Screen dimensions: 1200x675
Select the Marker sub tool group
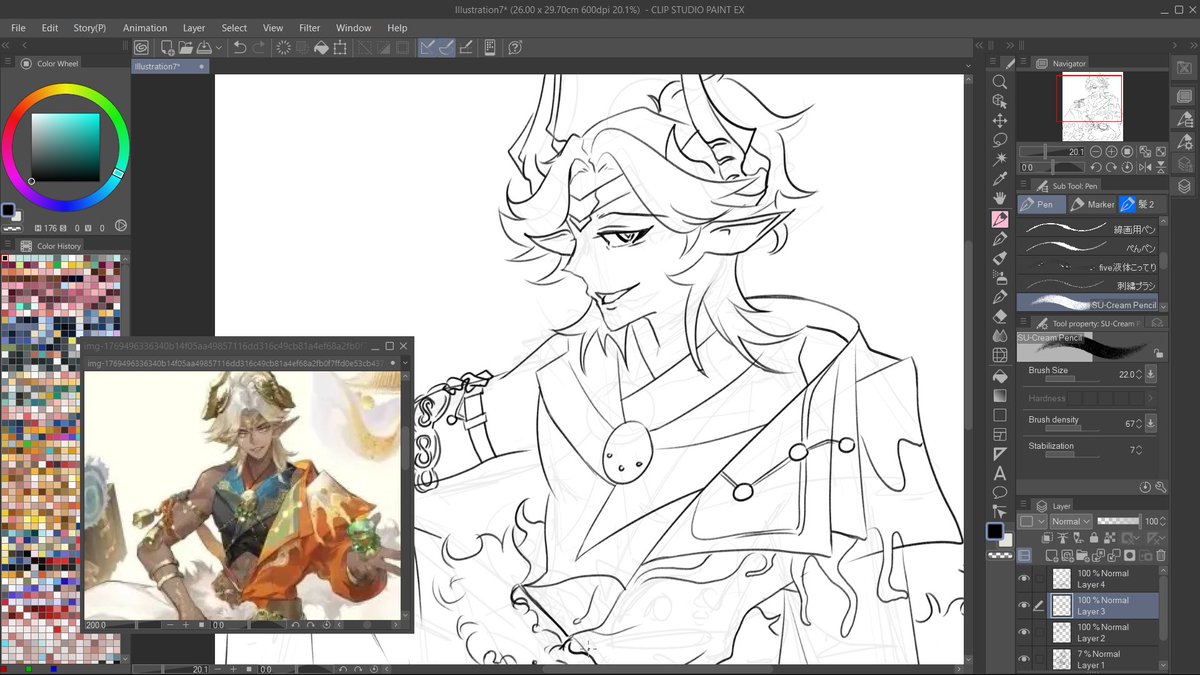tap(1092, 204)
